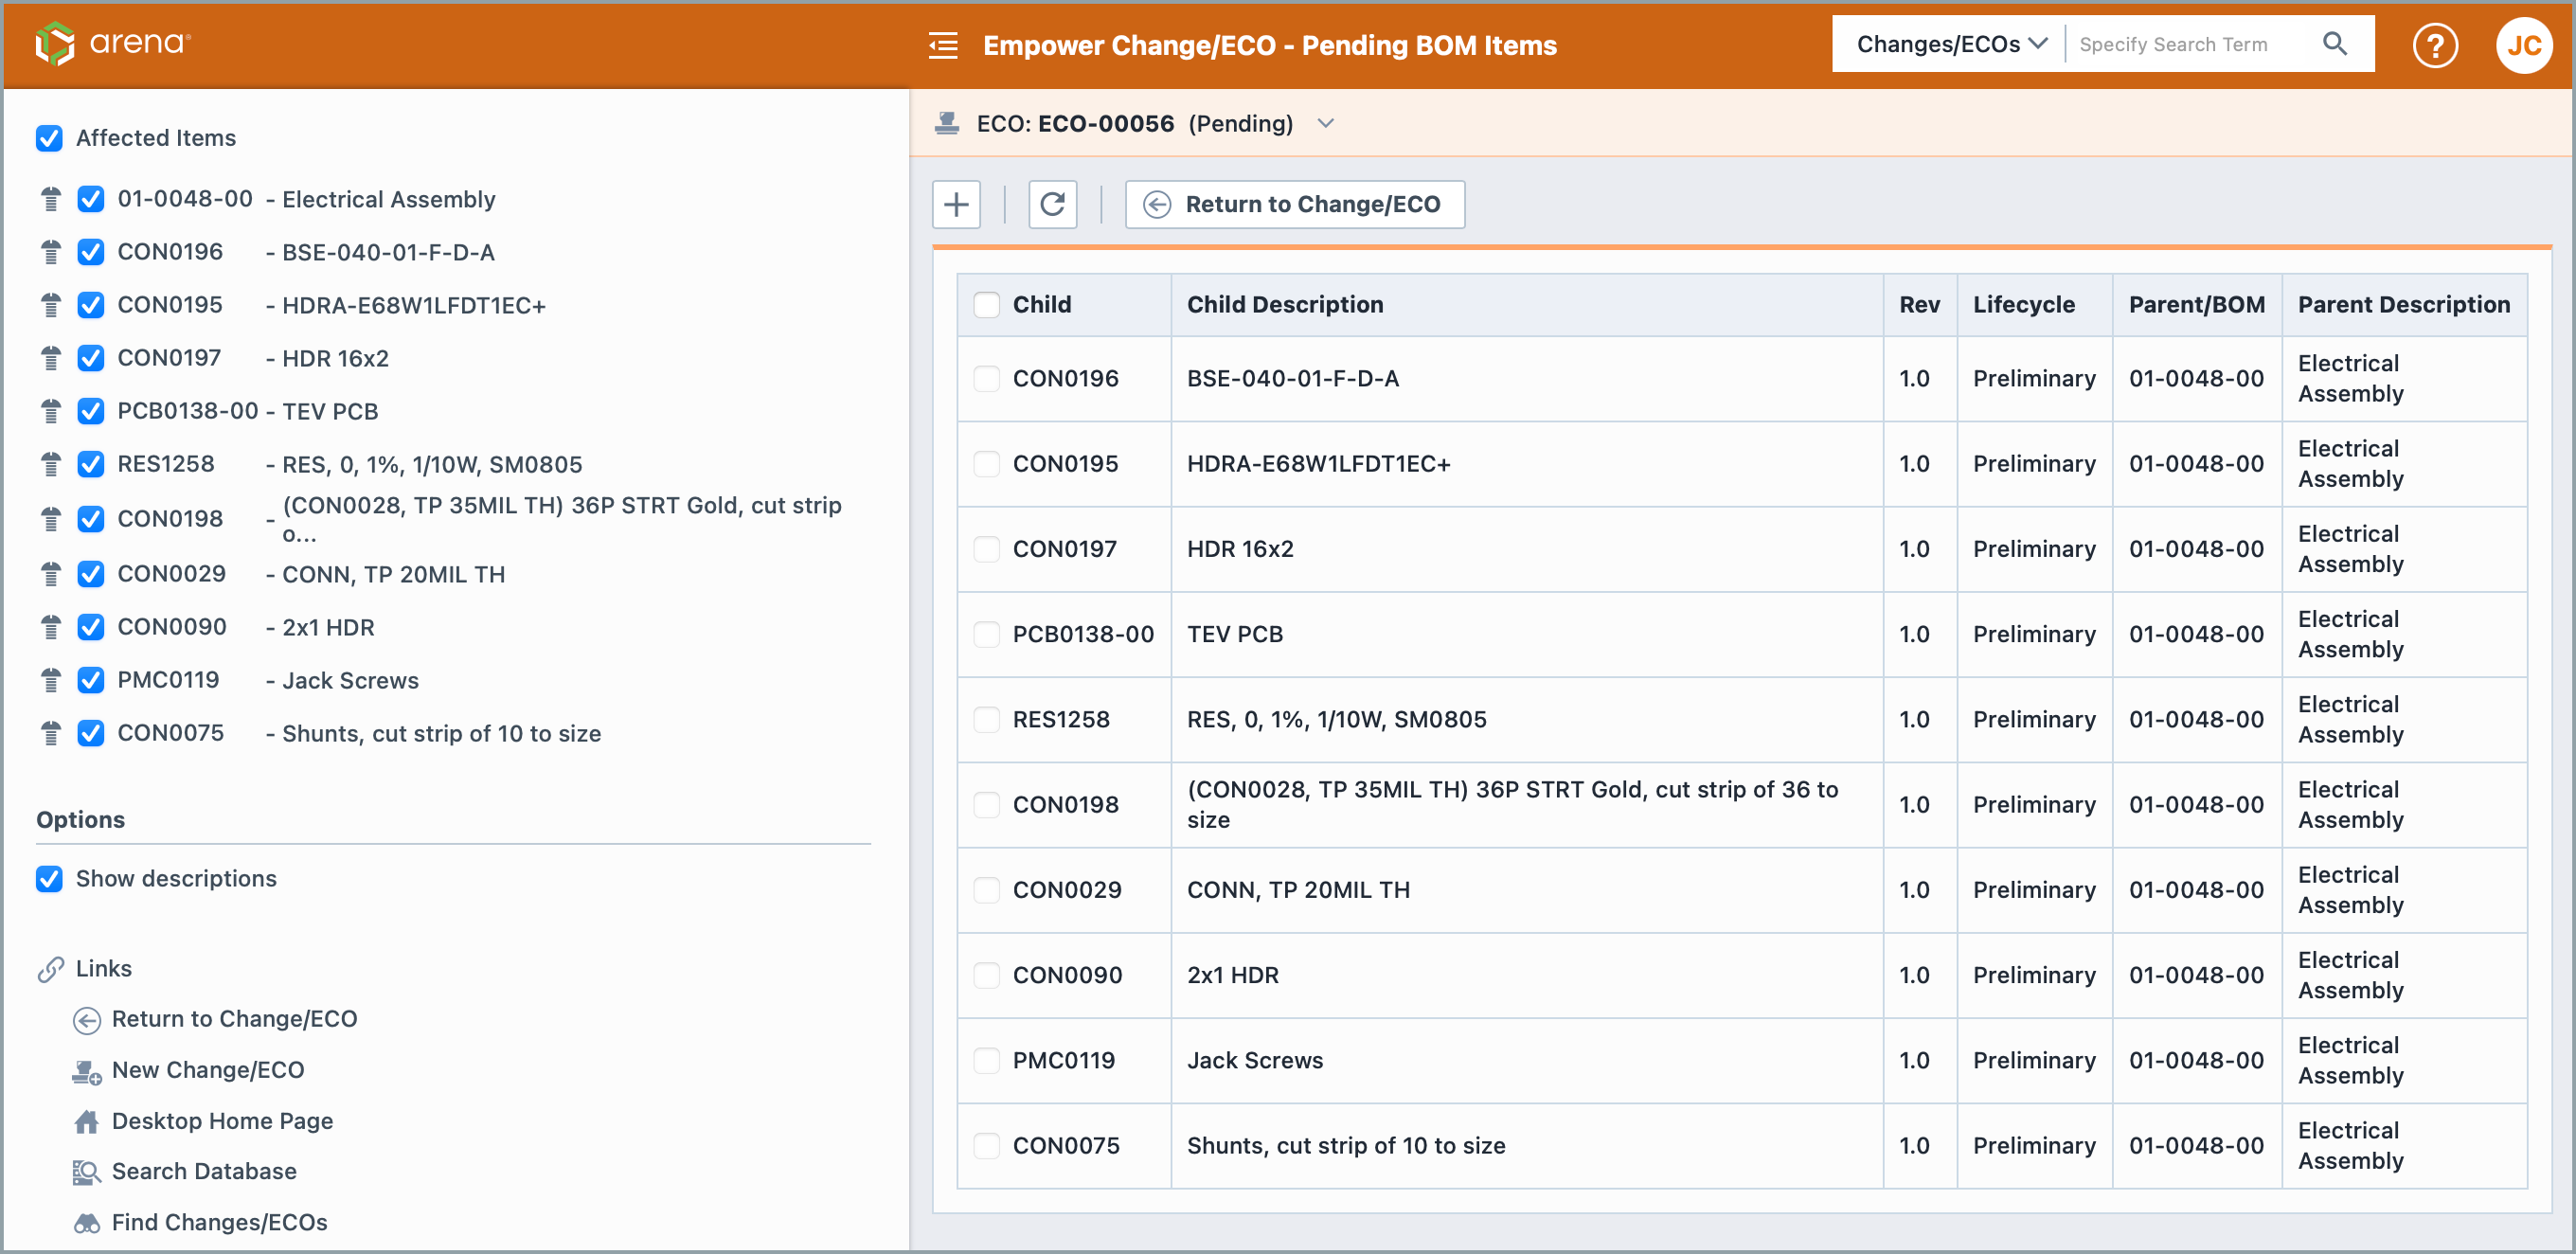
Task: Click the Links section heading
Action: 103,968
